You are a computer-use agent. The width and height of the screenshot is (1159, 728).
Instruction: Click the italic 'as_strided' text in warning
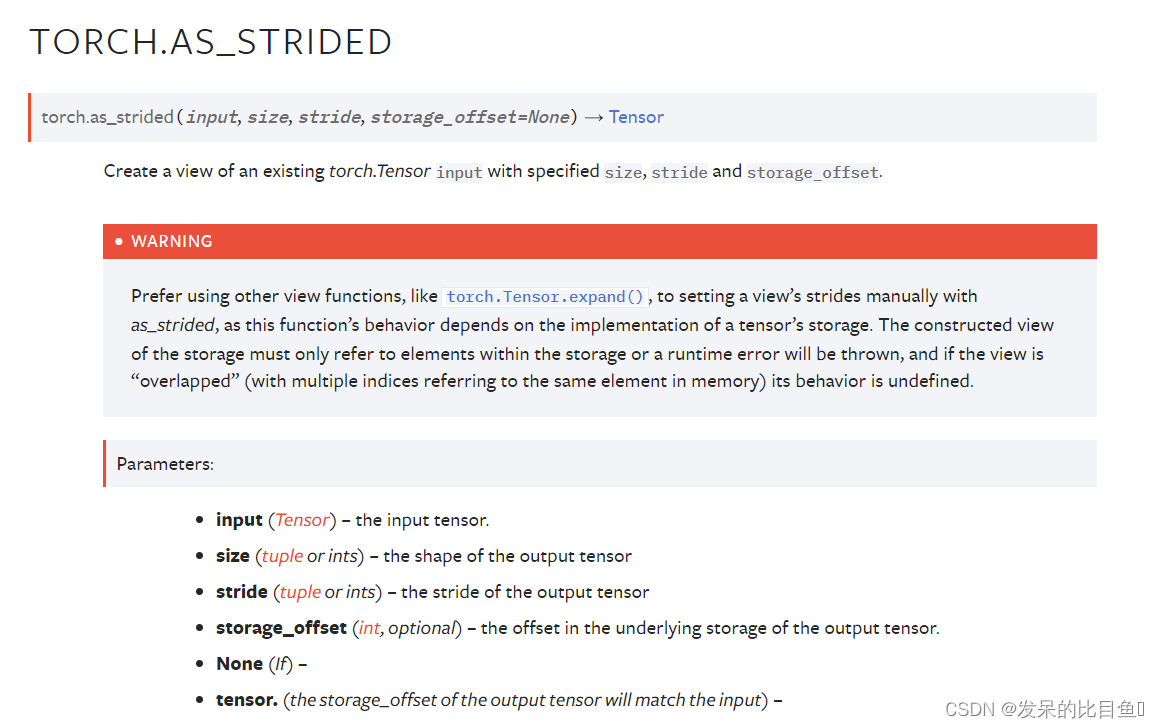coord(173,325)
